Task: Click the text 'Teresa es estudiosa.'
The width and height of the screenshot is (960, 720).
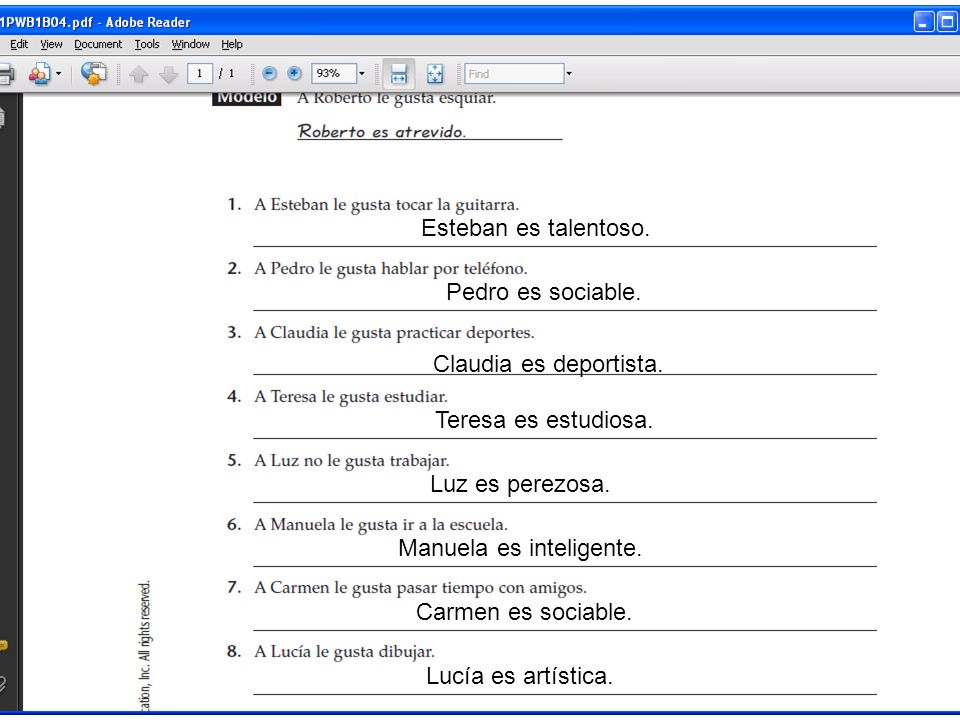Action: click(x=544, y=420)
